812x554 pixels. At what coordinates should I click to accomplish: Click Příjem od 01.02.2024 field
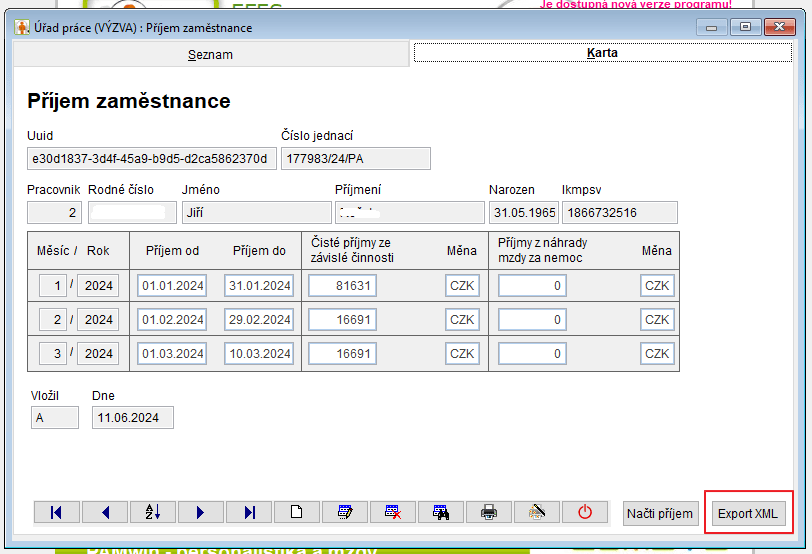pos(172,319)
